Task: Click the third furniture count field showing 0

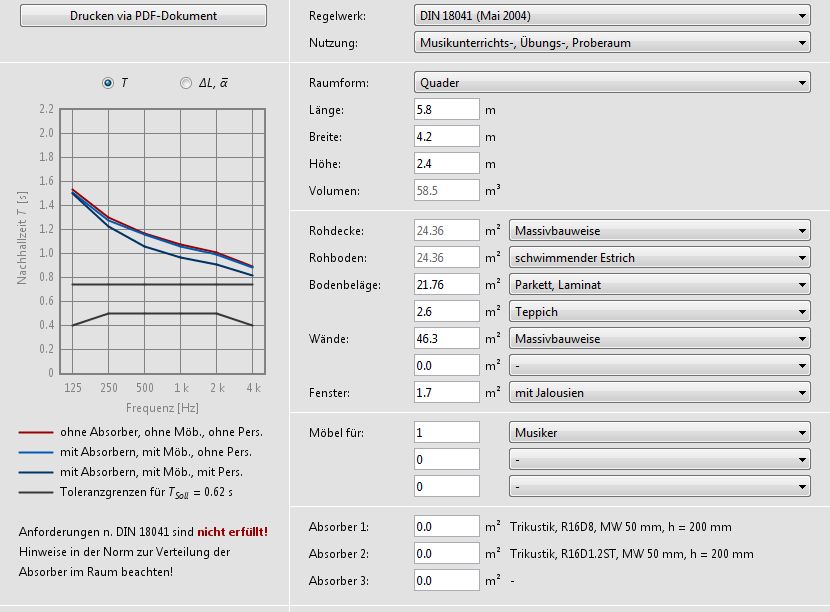Action: [x=447, y=487]
